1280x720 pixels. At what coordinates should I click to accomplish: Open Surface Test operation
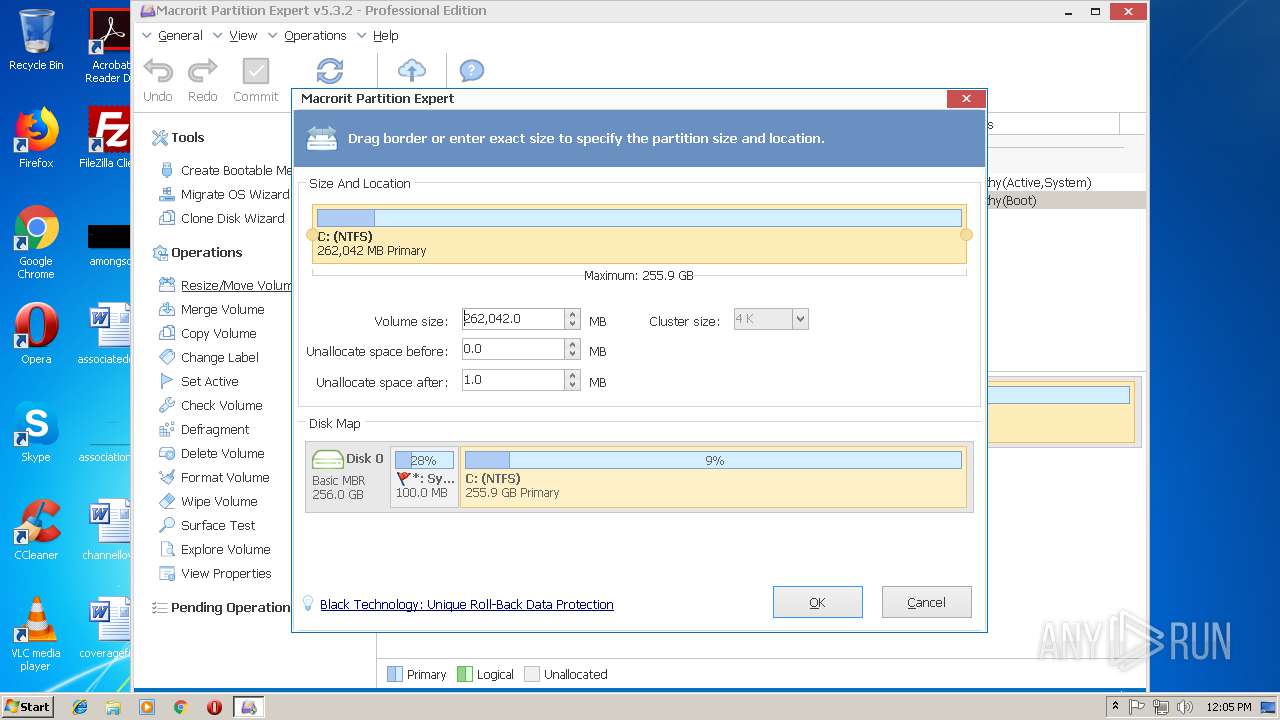pyautogui.click(x=207, y=525)
